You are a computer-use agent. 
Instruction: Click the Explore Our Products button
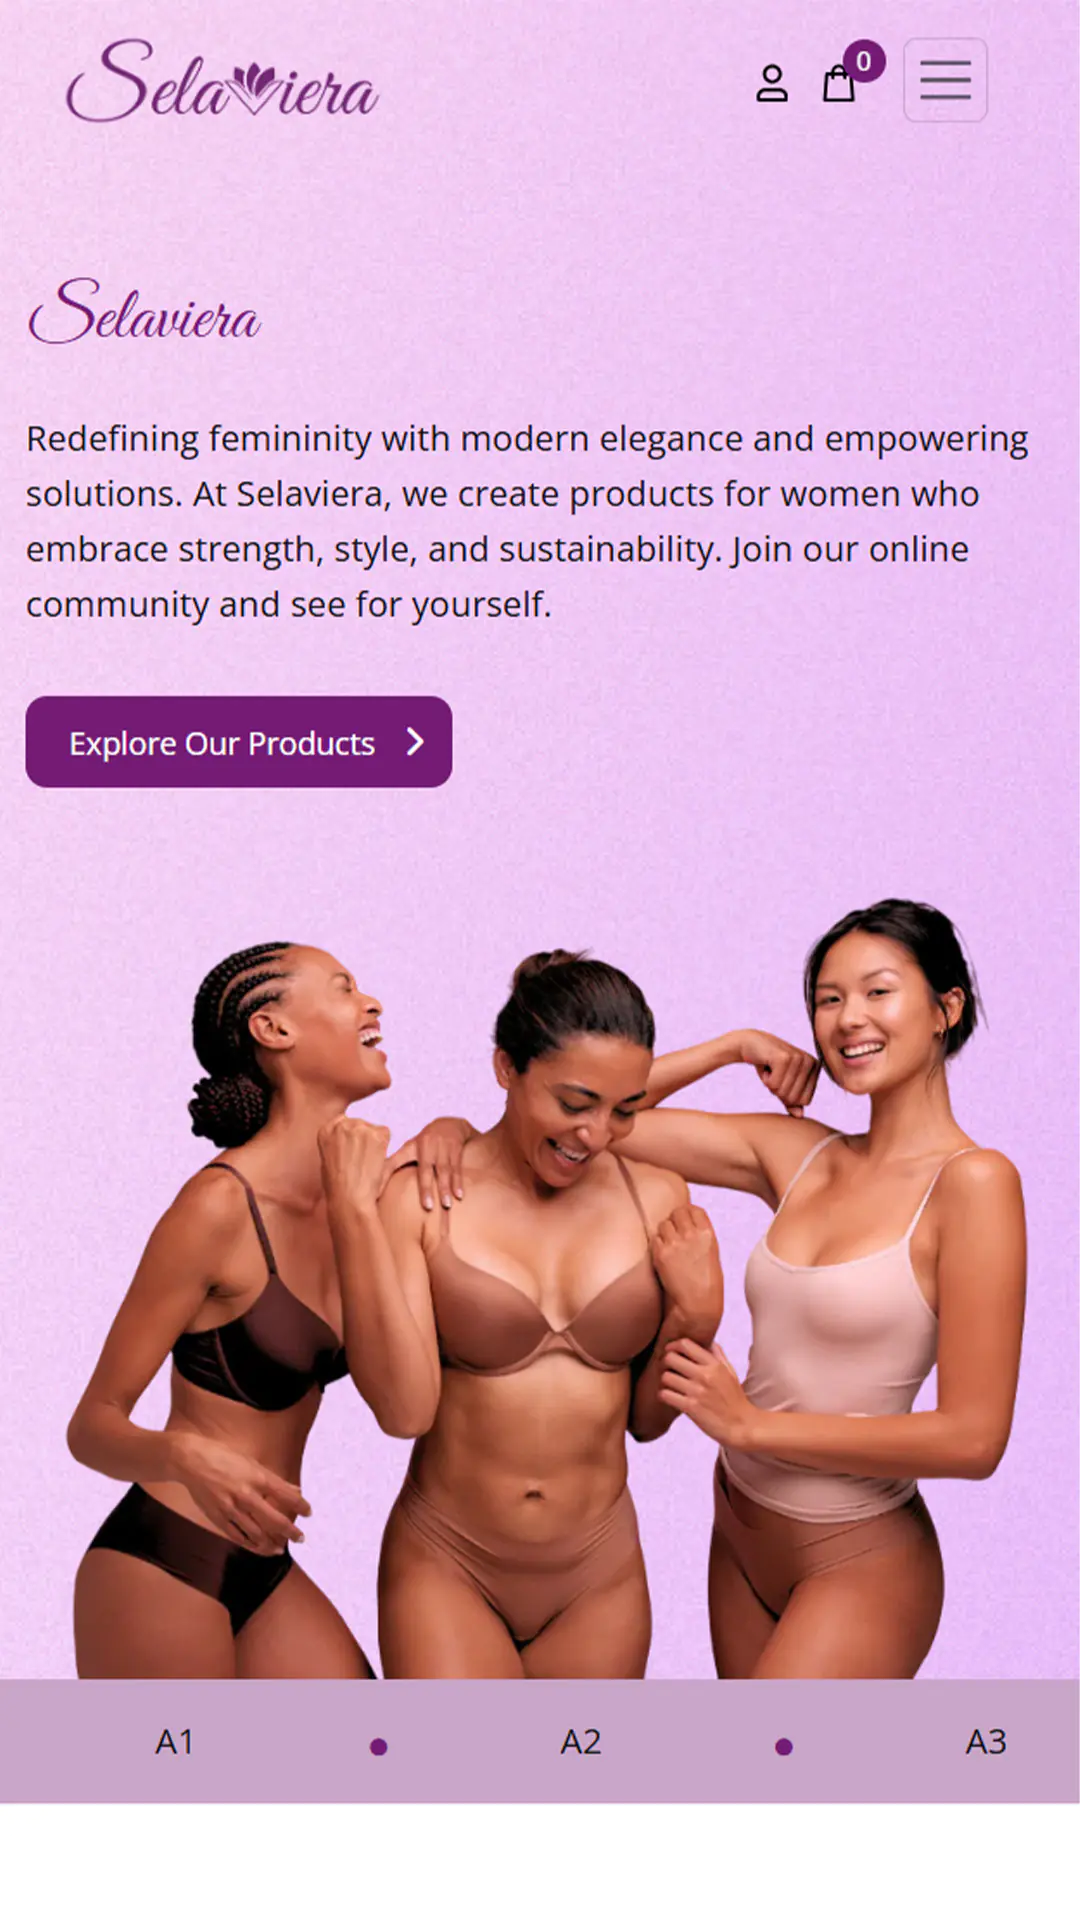coord(239,742)
